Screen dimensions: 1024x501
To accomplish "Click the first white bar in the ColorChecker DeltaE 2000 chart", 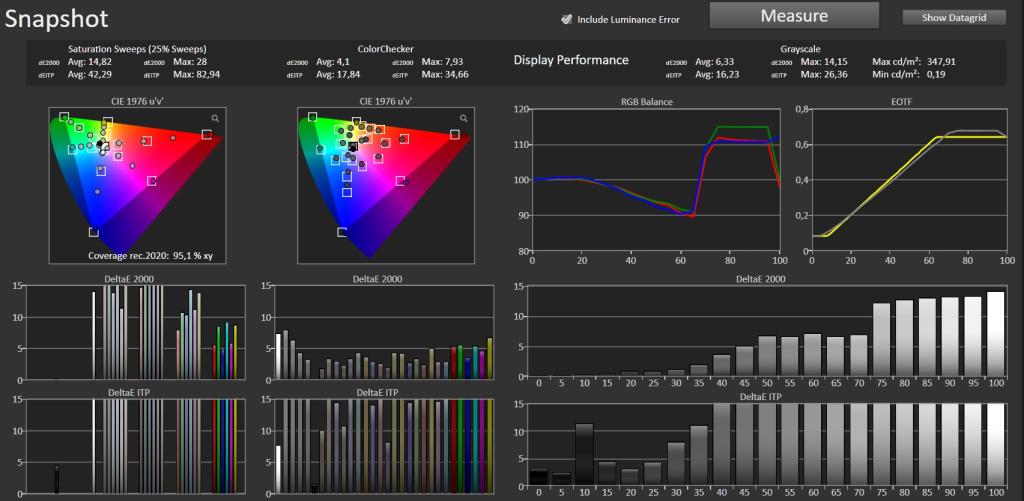I will click(278, 356).
